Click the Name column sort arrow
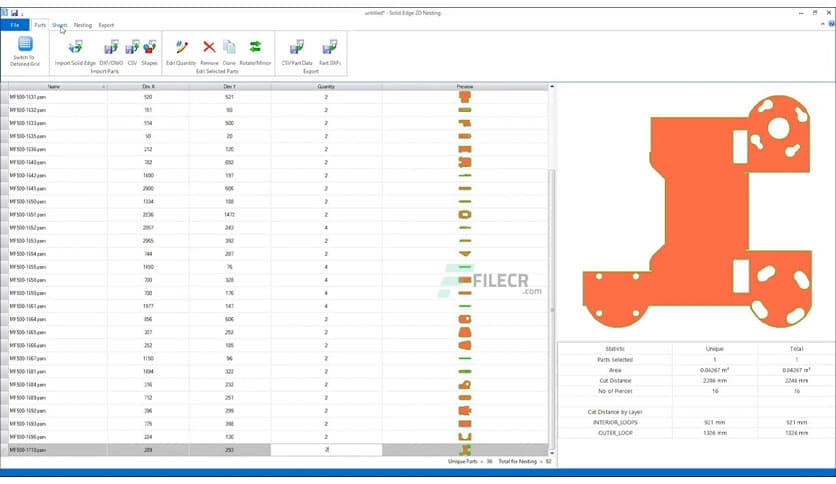The height and width of the screenshot is (484, 836). point(103,86)
